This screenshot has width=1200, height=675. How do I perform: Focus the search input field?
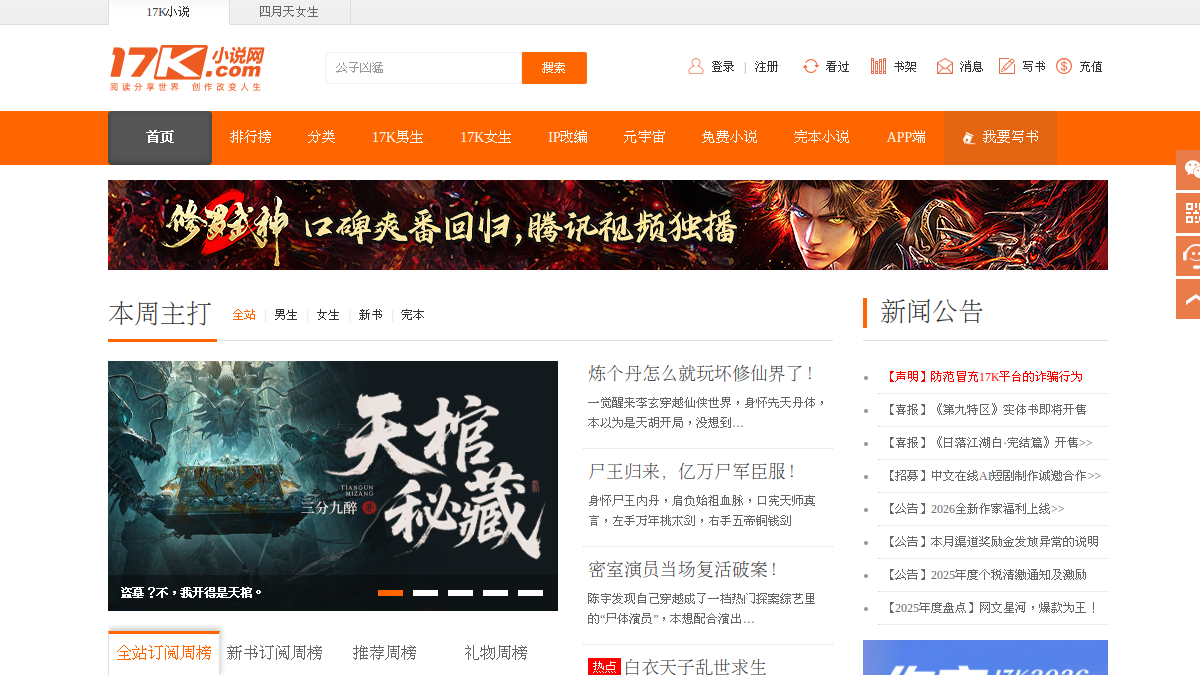coord(423,68)
